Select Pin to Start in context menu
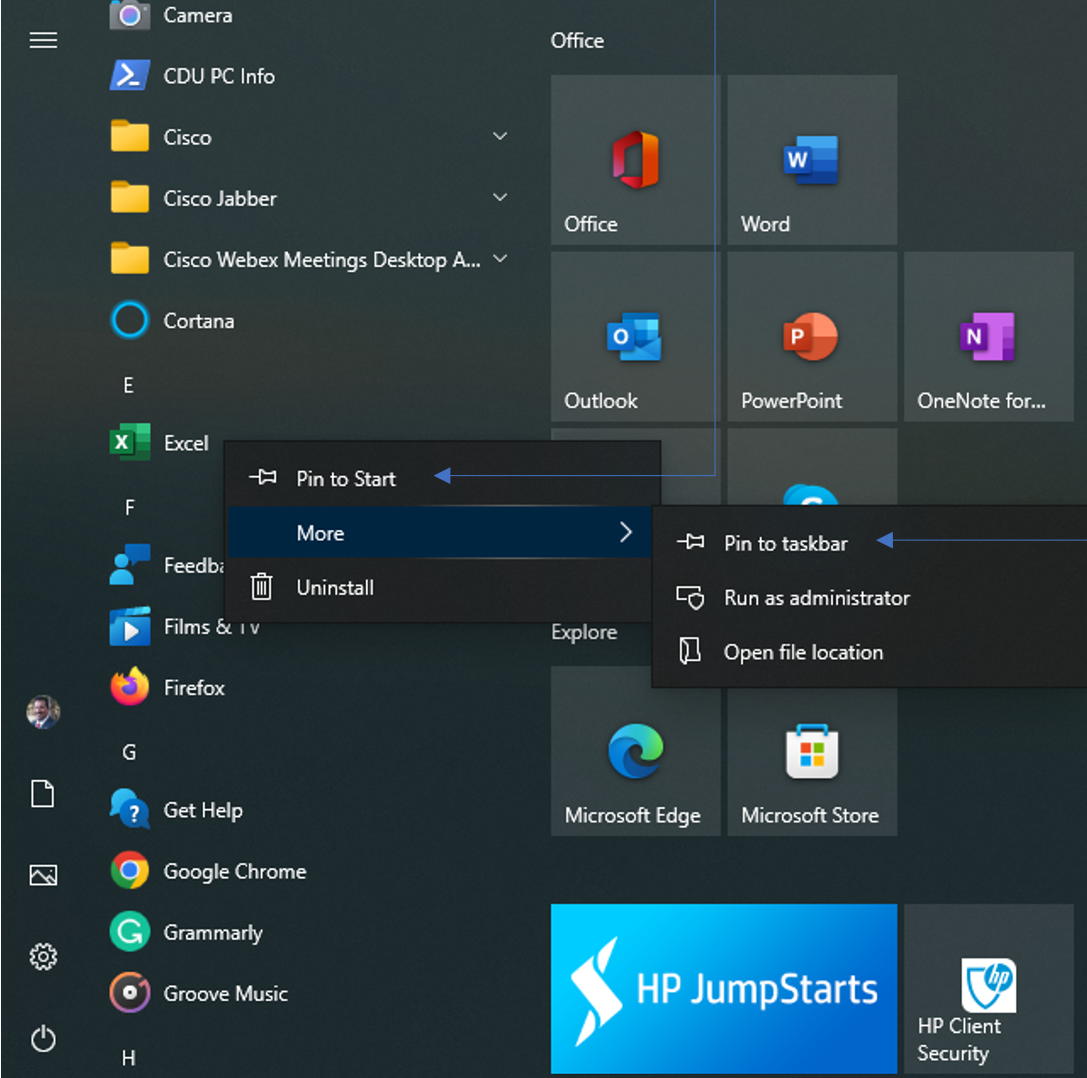This screenshot has height=1078, width=1087. (442, 478)
